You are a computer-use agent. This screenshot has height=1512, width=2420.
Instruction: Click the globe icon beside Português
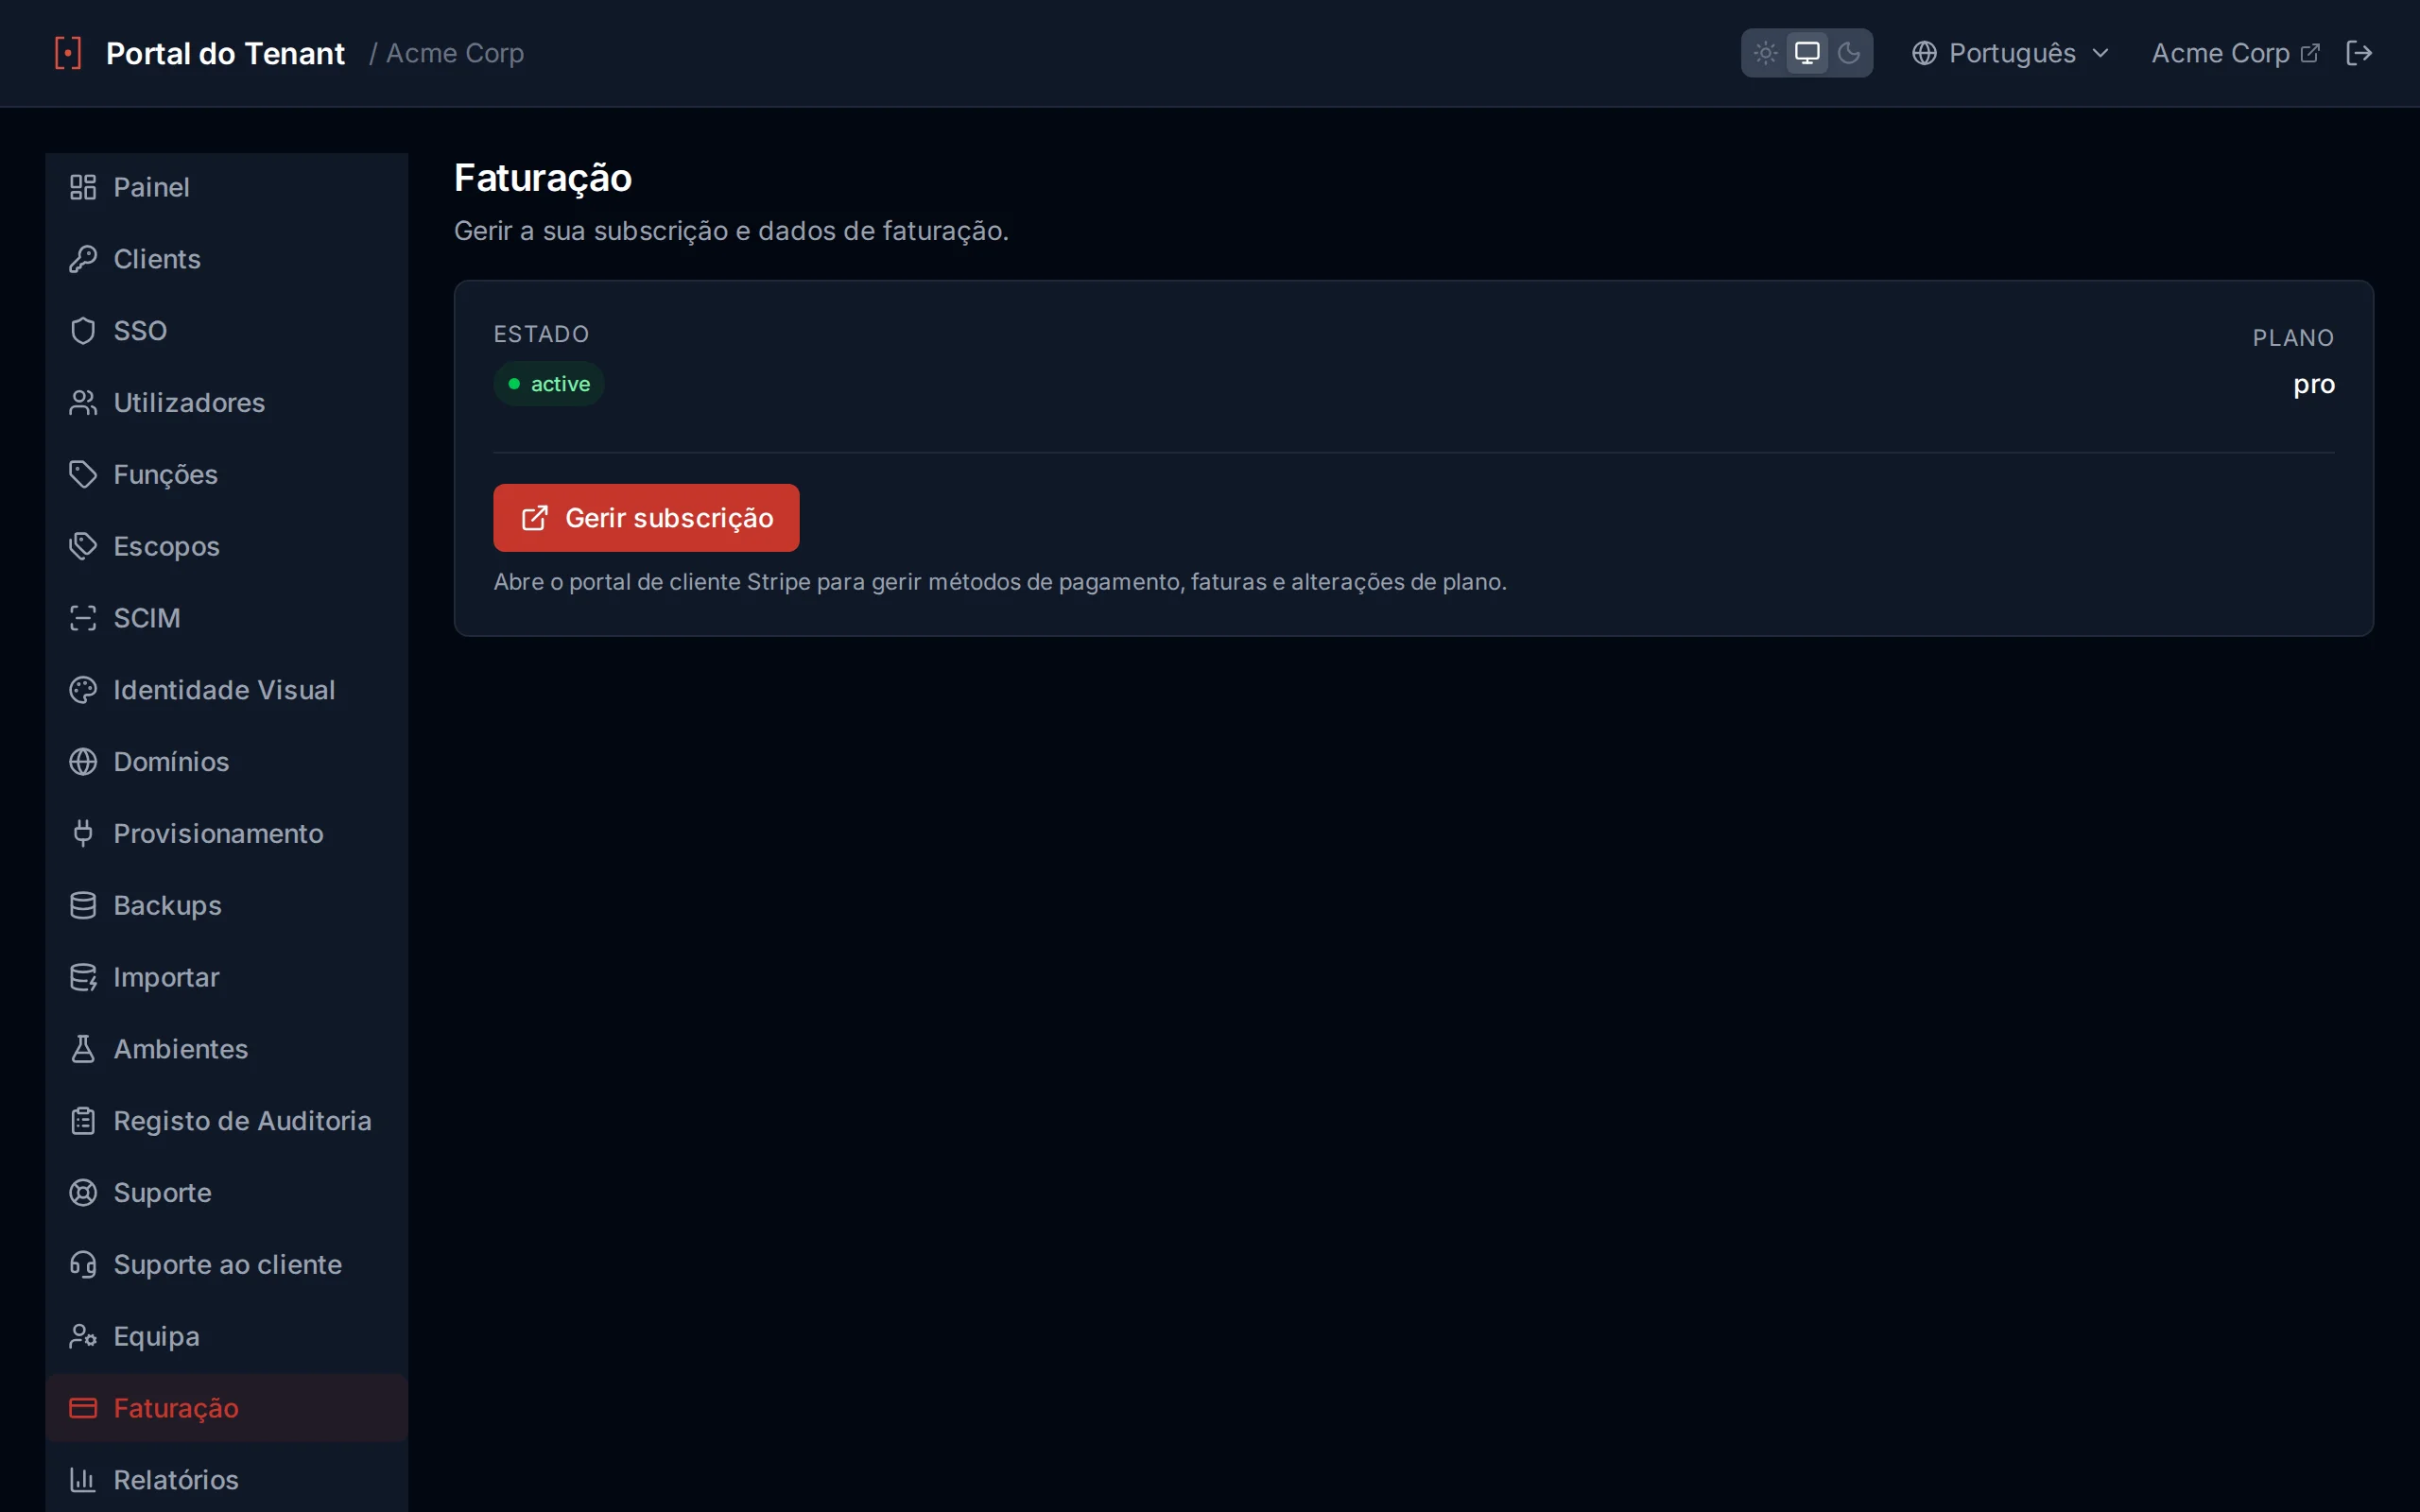(x=1924, y=53)
